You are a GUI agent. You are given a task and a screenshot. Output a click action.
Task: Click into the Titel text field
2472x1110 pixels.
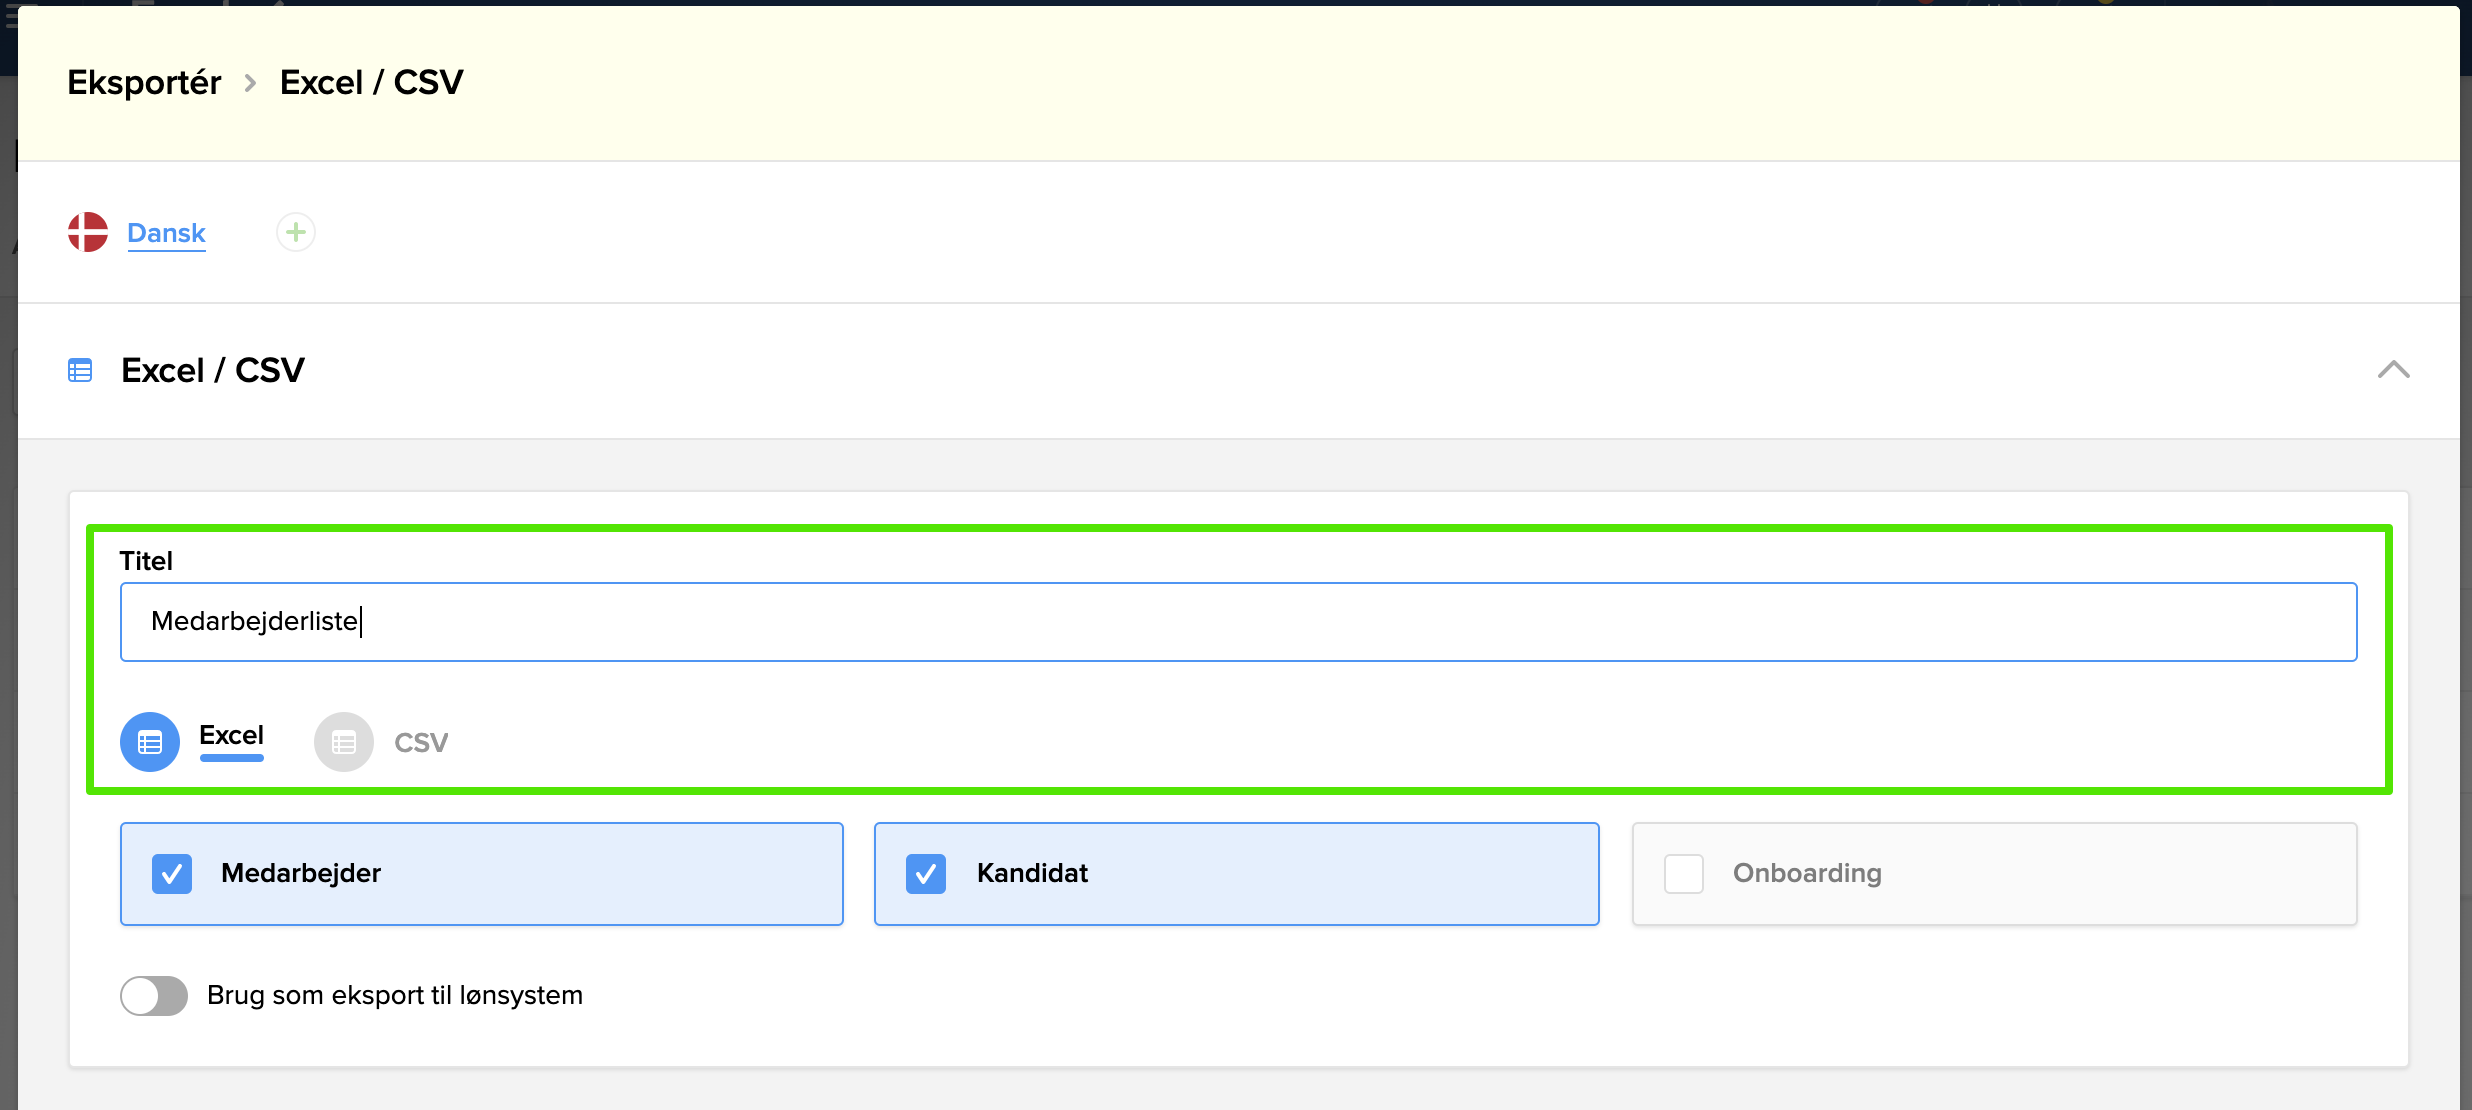pyautogui.click(x=1238, y=622)
